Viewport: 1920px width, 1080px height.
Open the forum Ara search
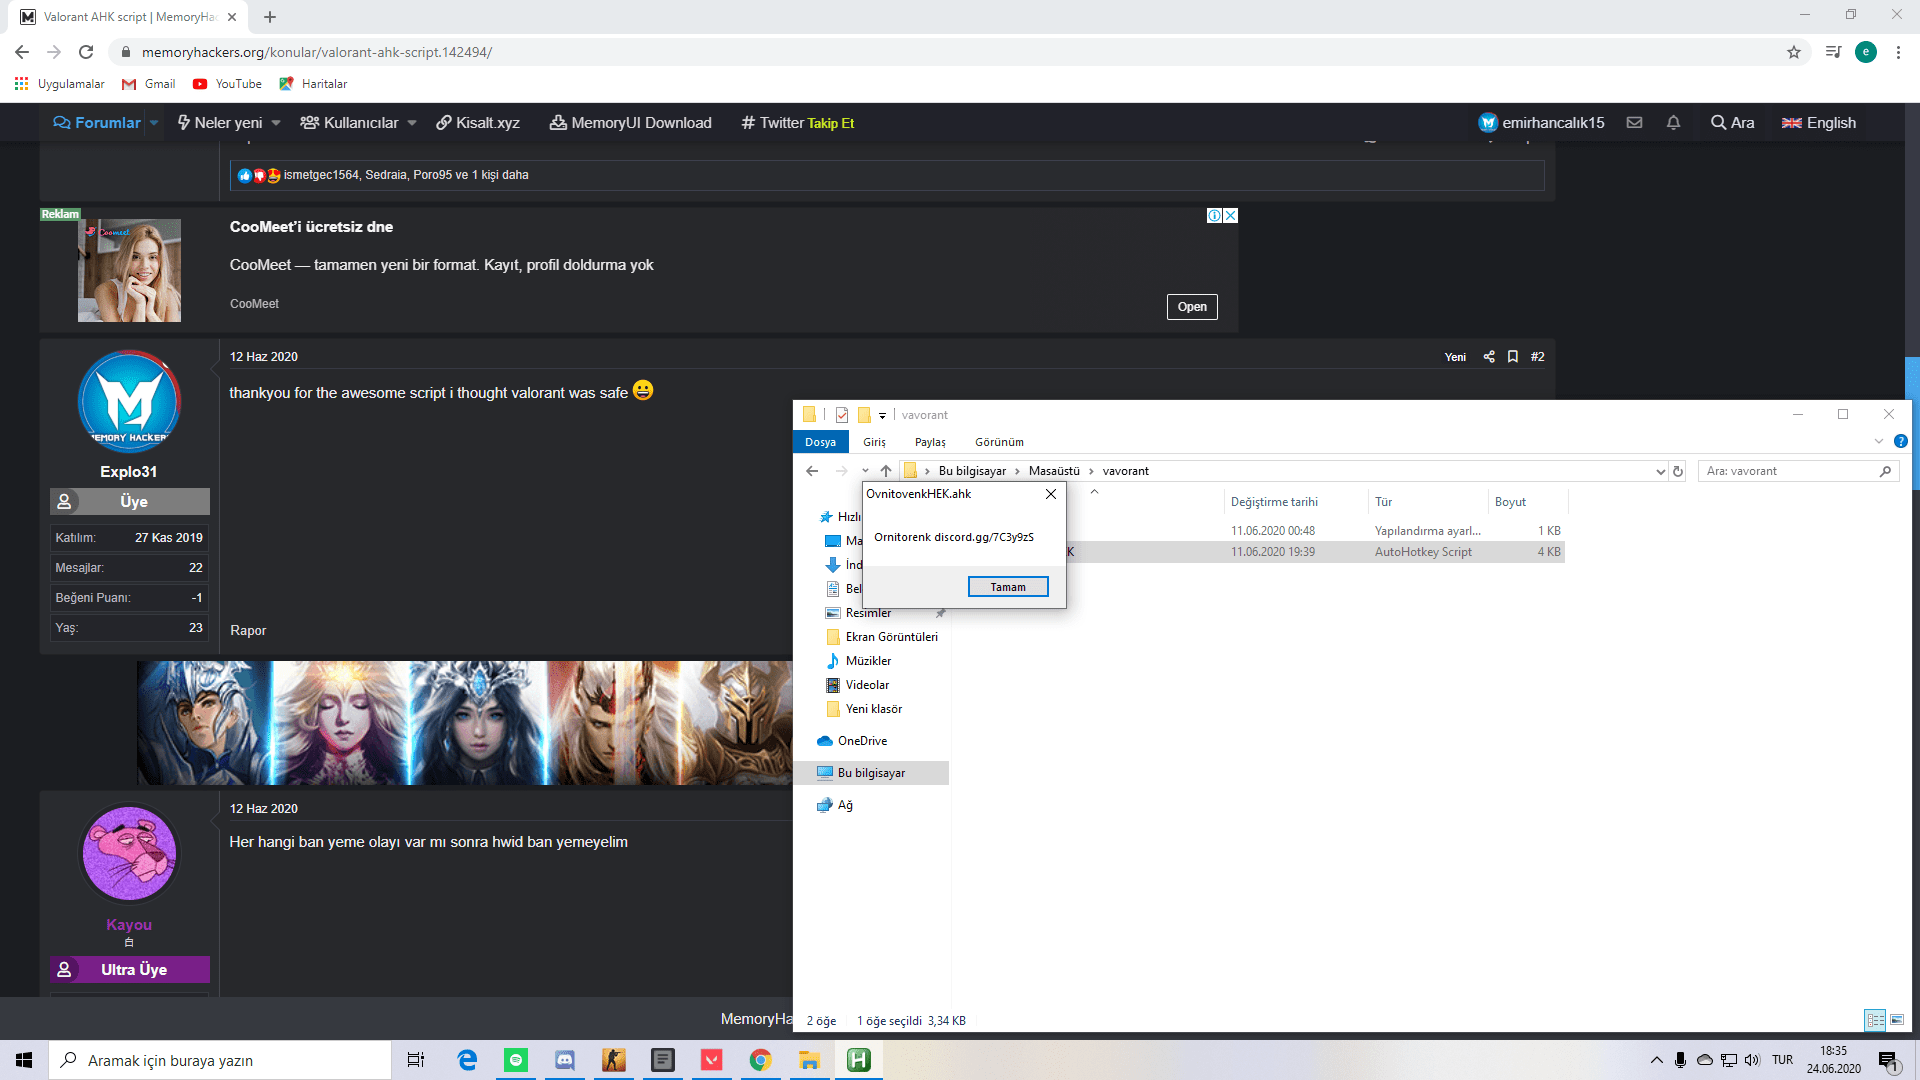(1732, 123)
